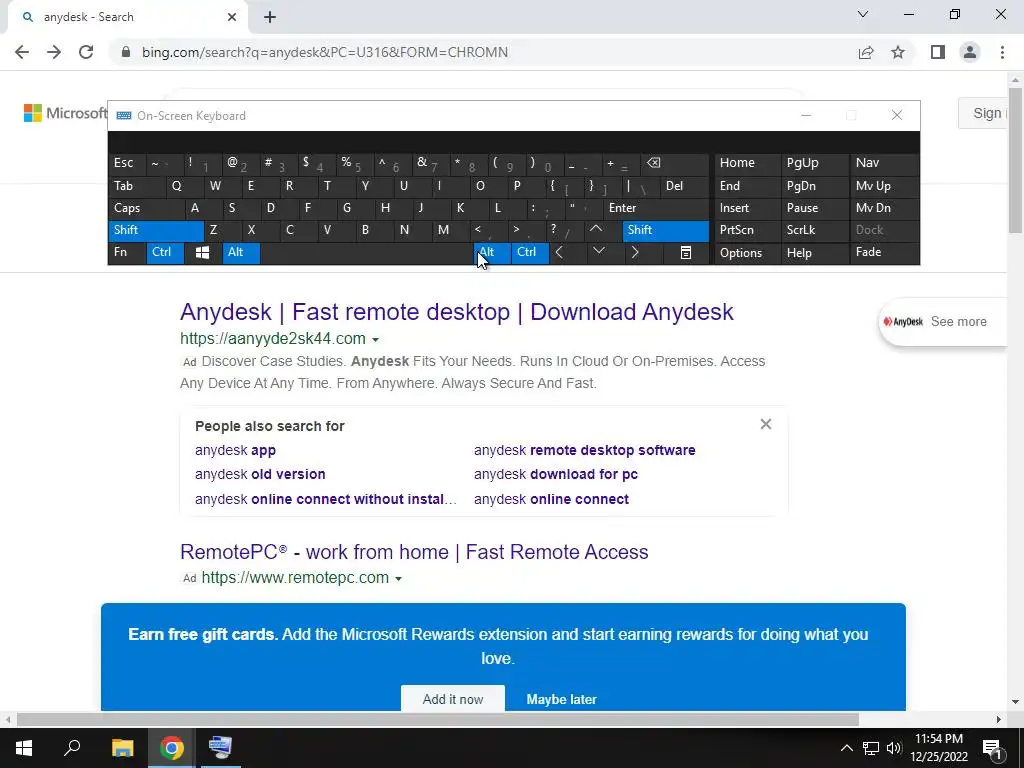Toggle the left Shift key

pos(155,230)
